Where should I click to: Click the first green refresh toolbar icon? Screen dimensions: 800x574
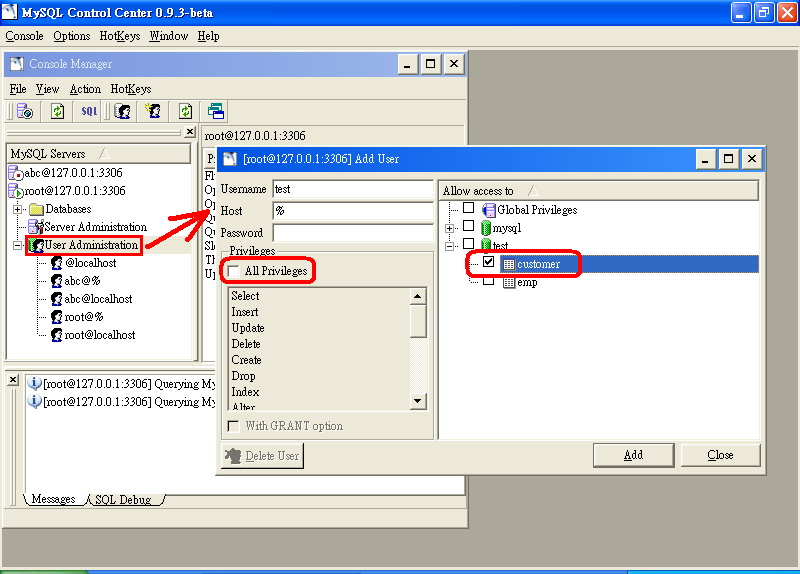(x=57, y=111)
